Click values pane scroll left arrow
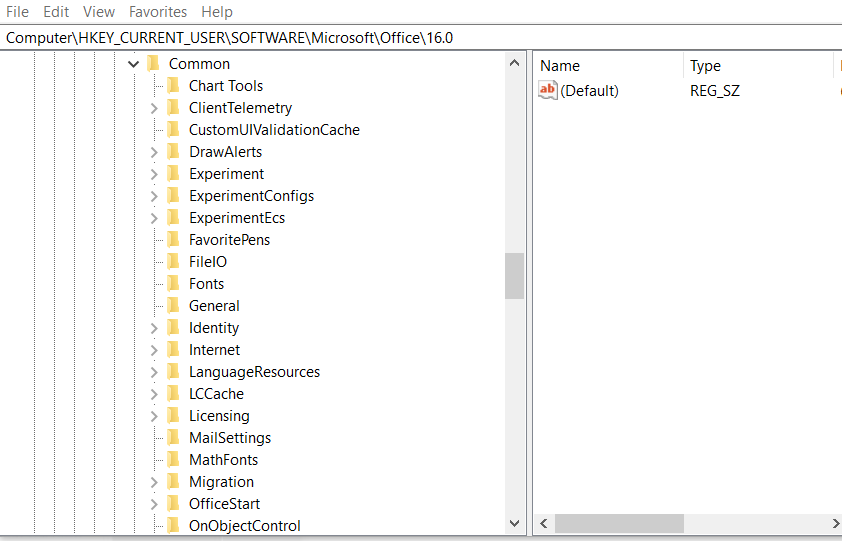The image size is (842, 541). pyautogui.click(x=544, y=523)
